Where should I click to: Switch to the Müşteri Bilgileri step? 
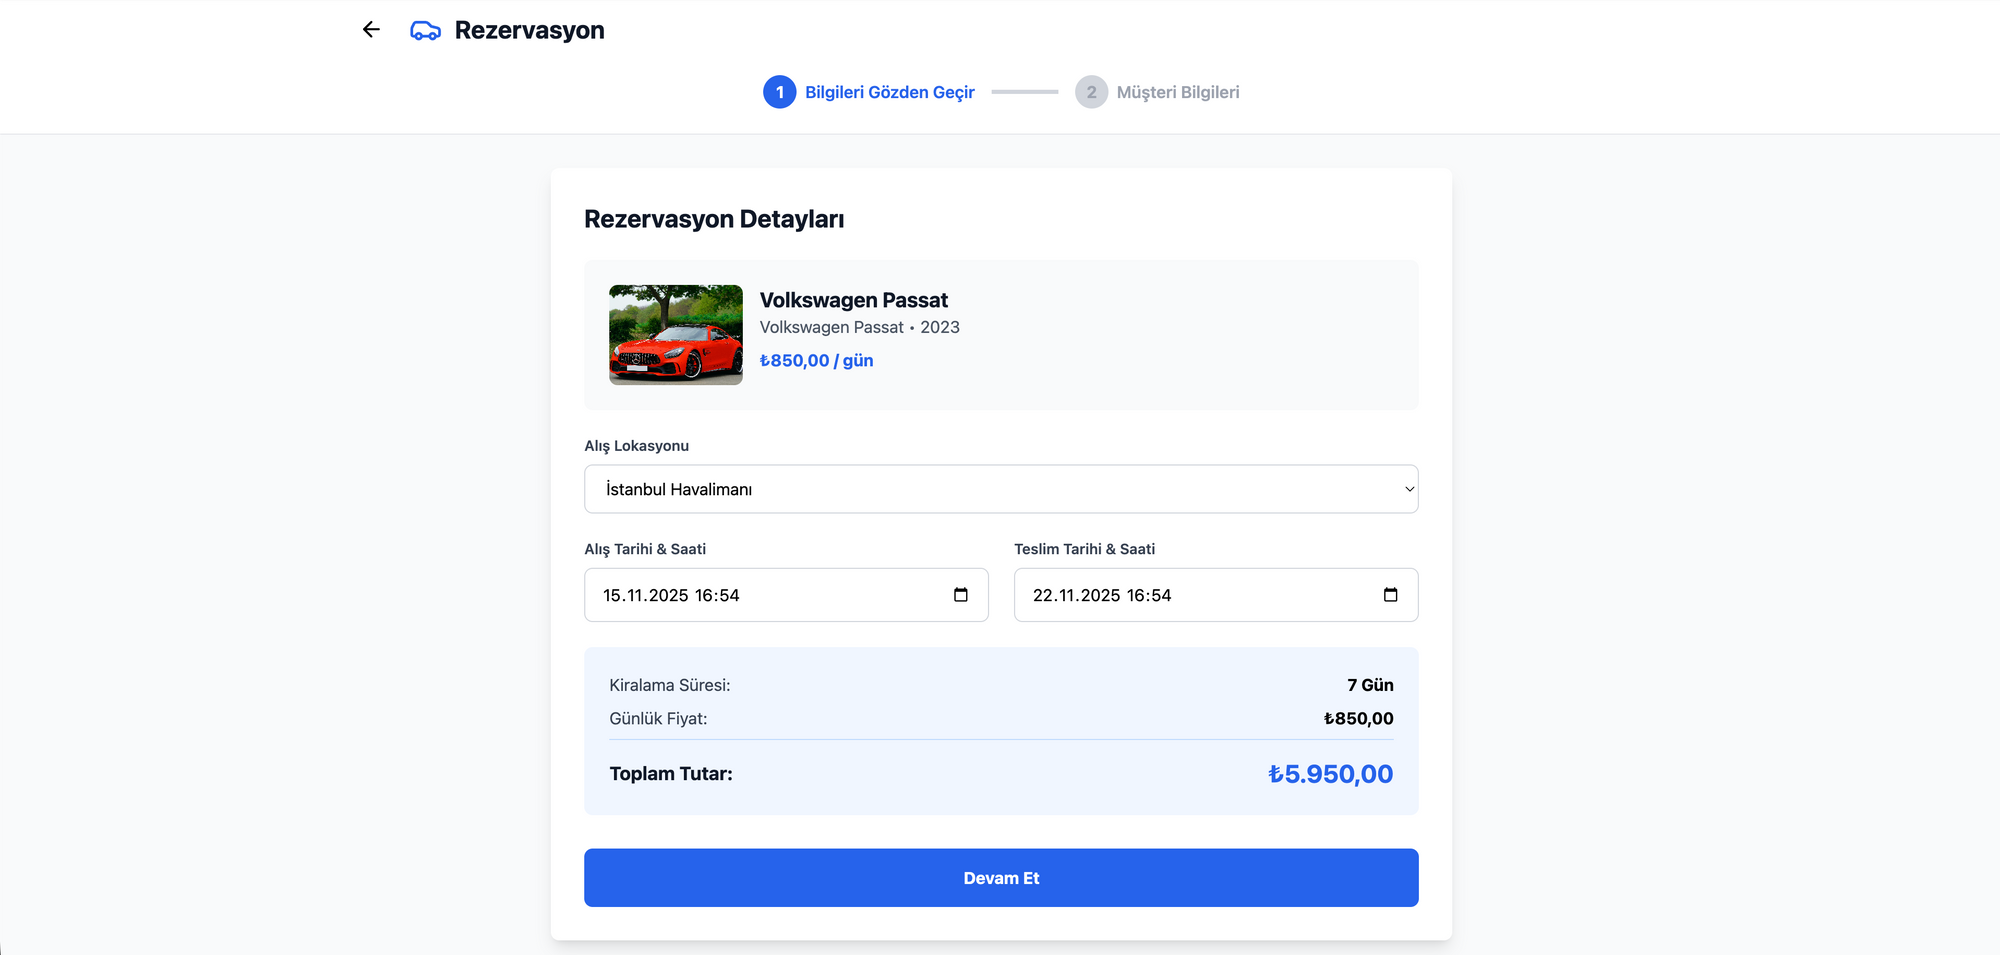click(x=1177, y=92)
